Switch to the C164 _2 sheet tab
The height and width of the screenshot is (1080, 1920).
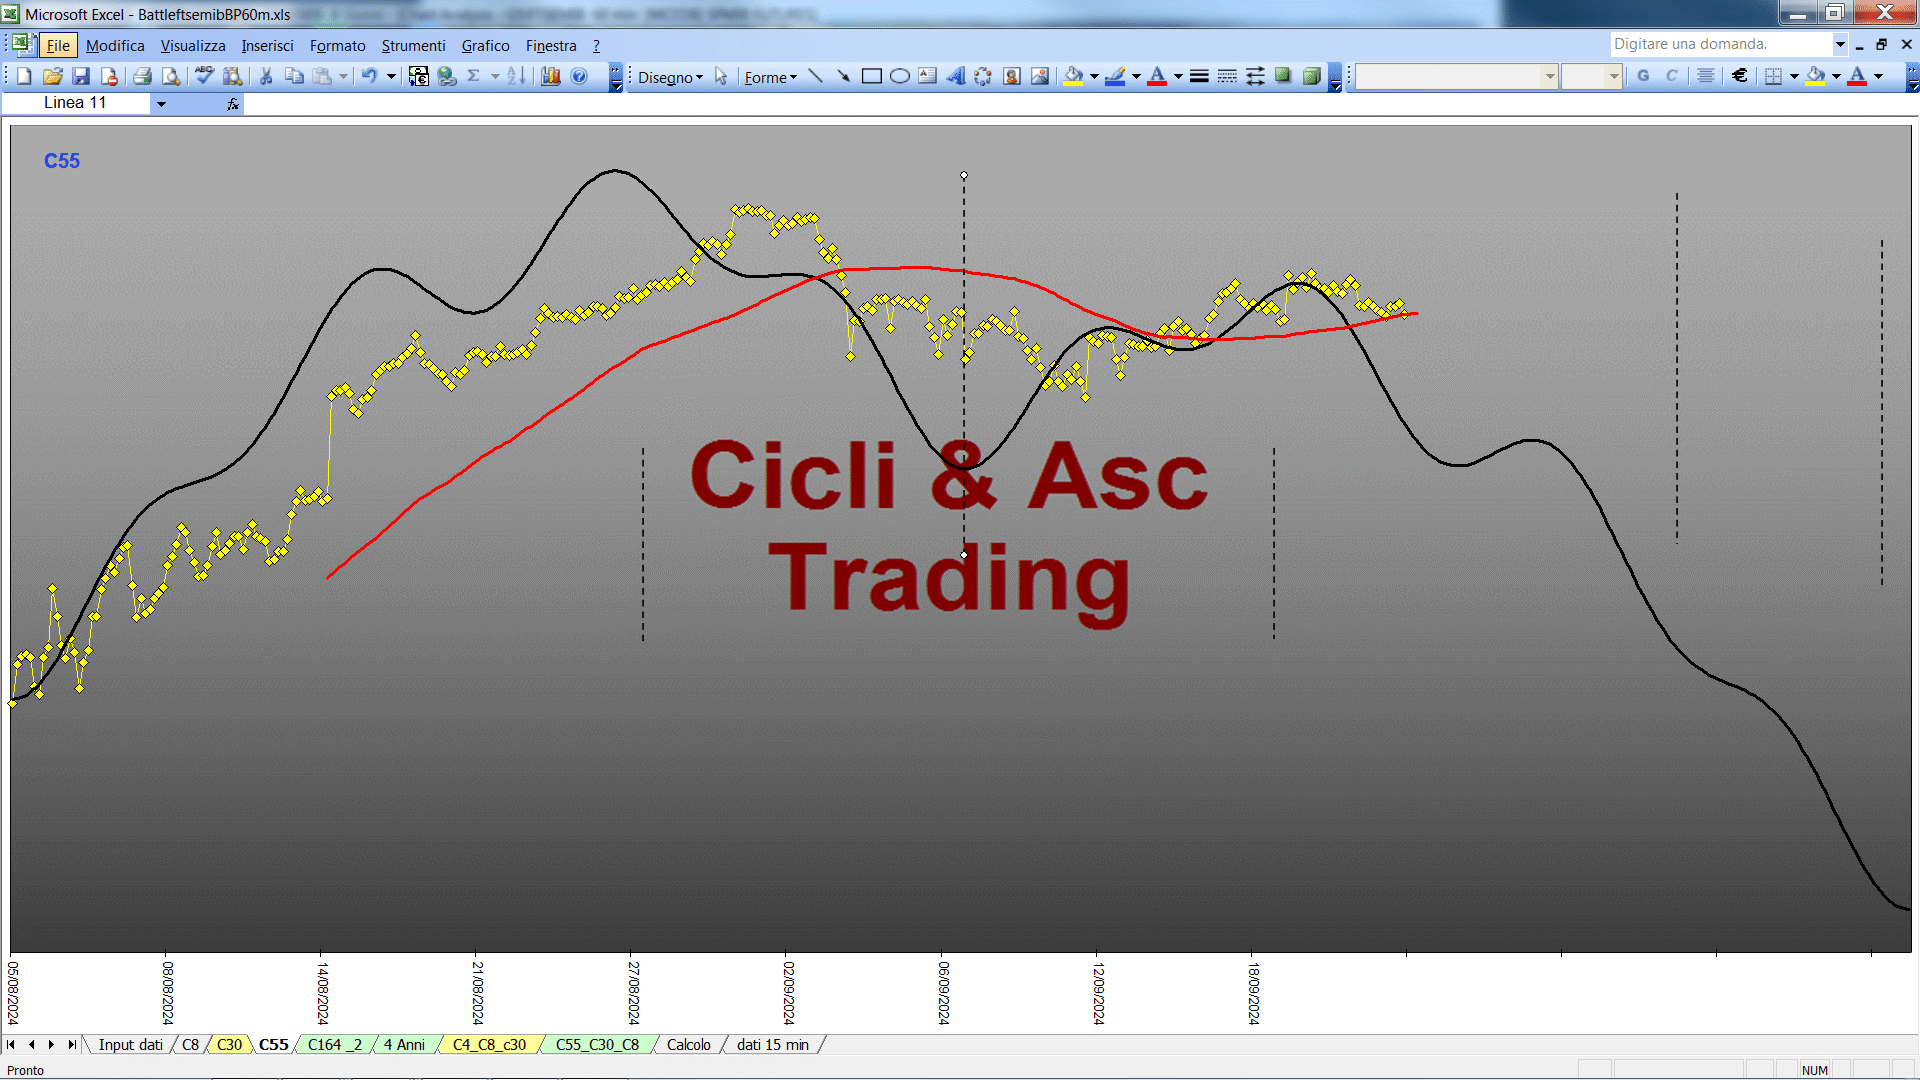click(x=334, y=1044)
